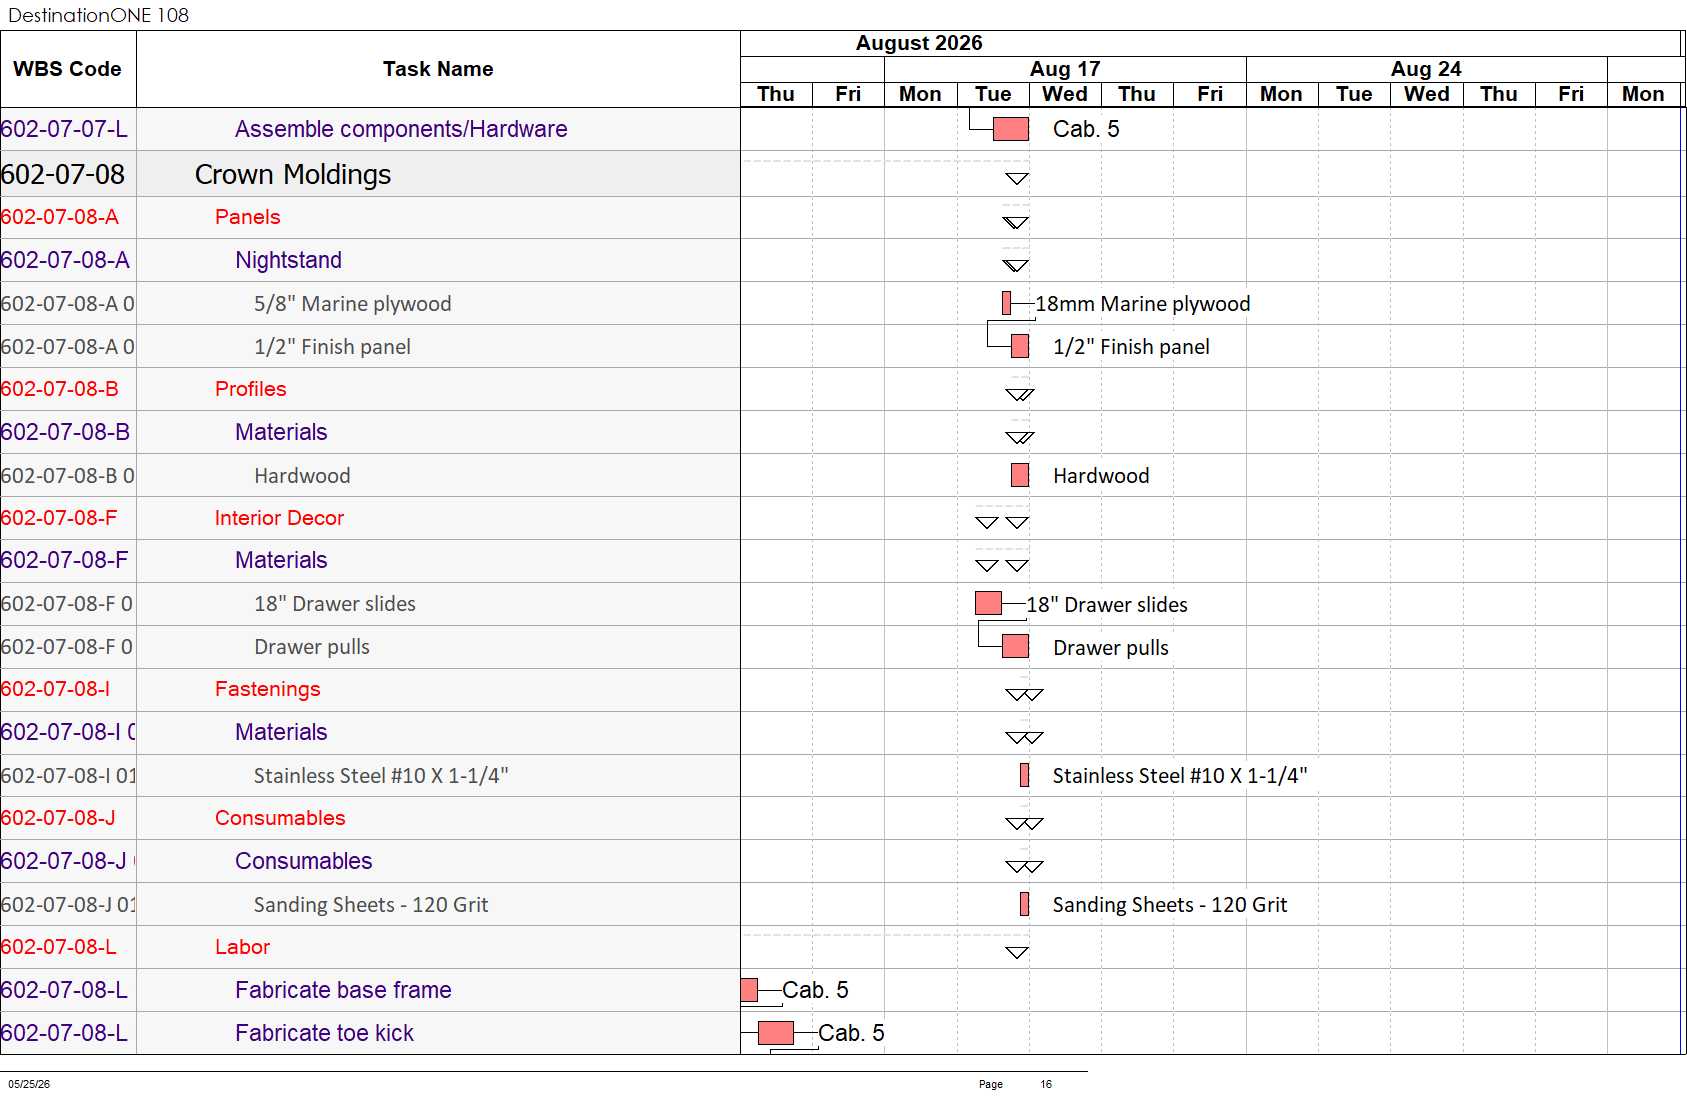Click the Task Name column header
The image size is (1687, 1097).
tap(438, 69)
